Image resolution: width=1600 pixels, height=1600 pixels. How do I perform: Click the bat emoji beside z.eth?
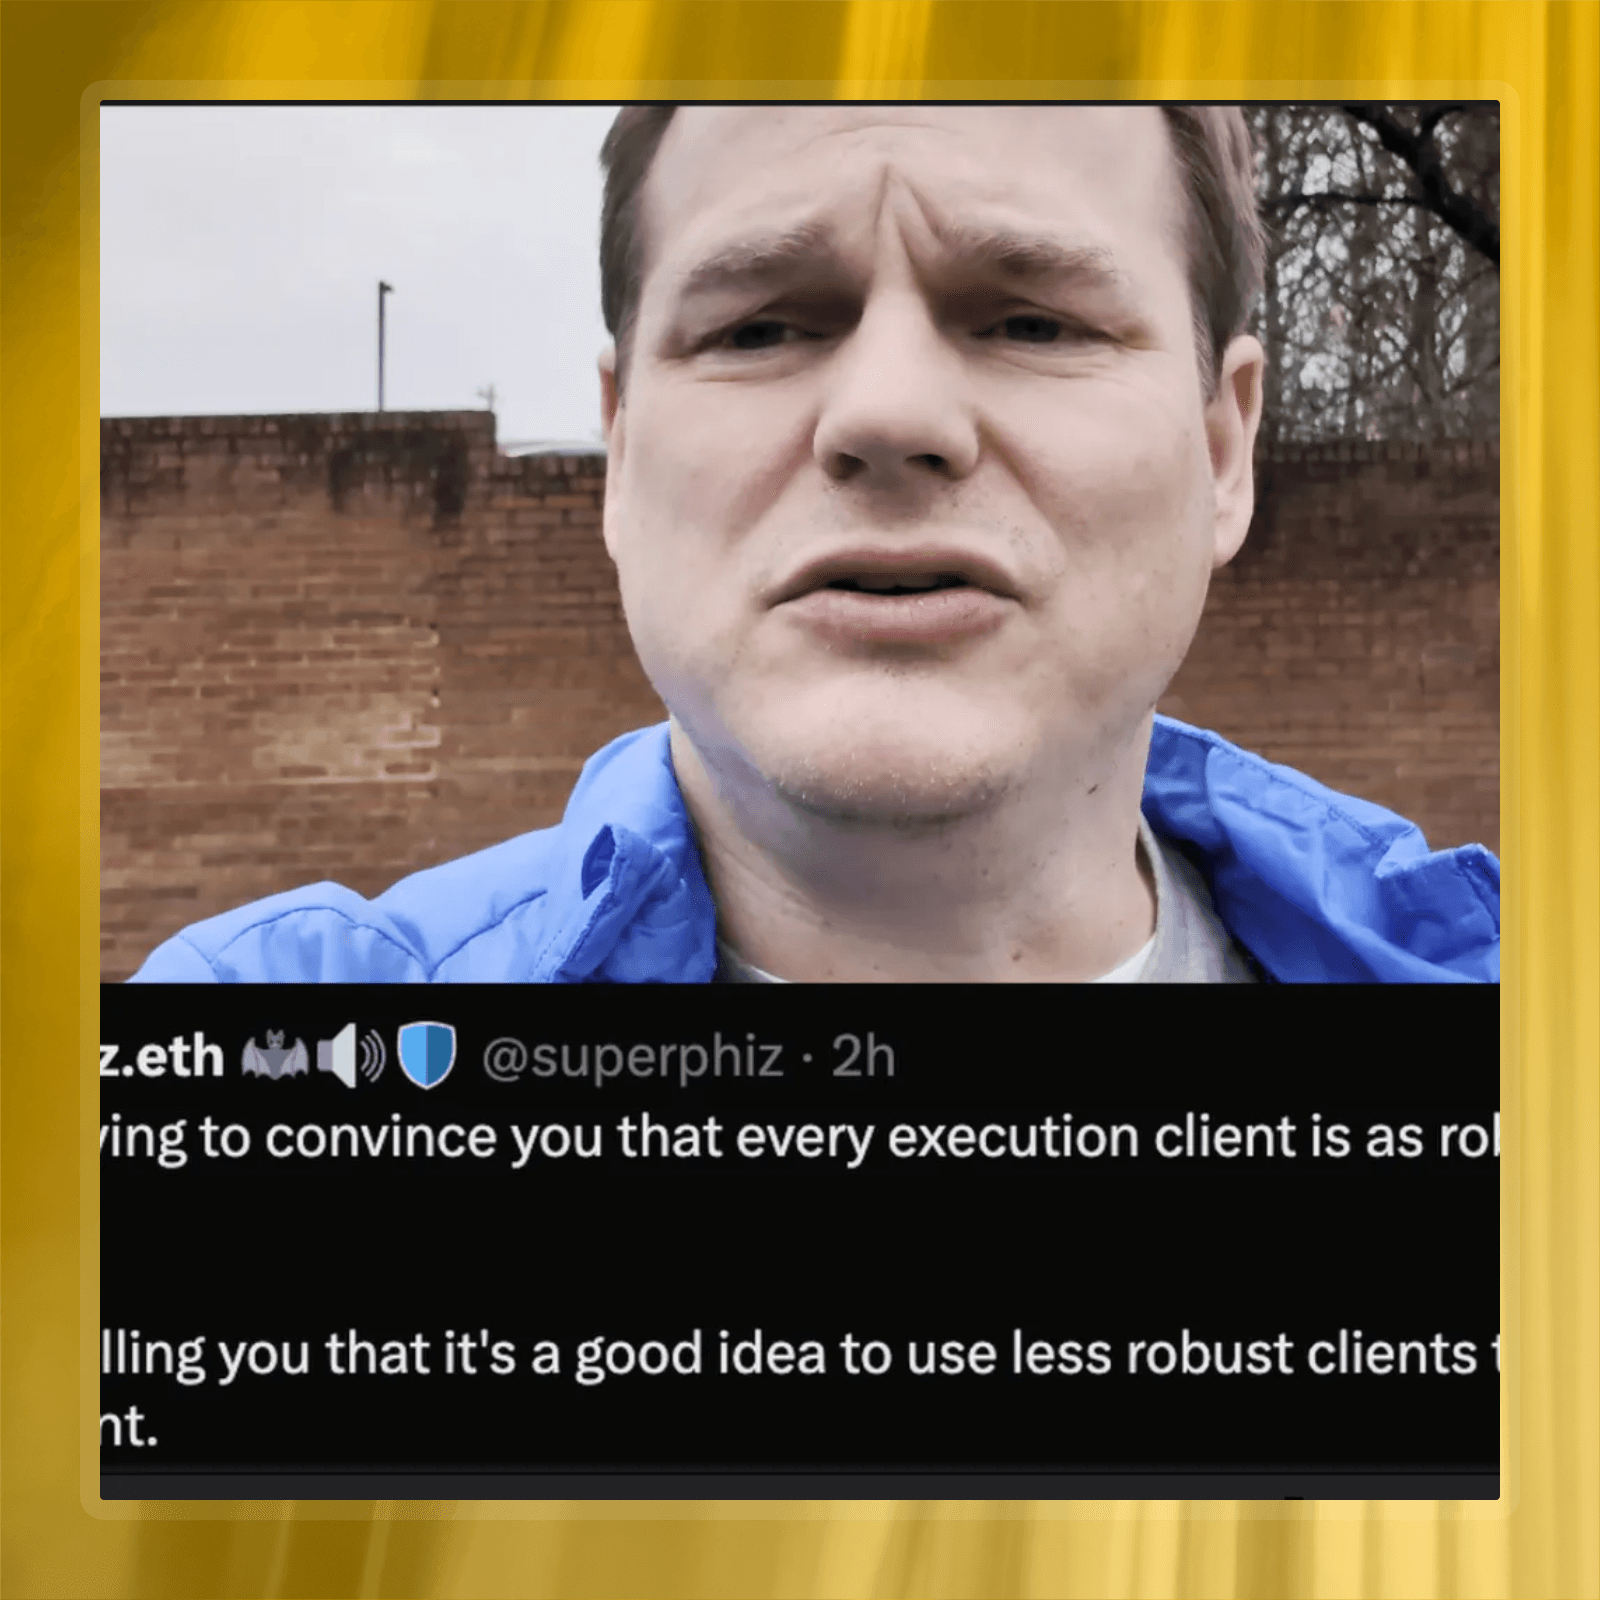[x=275, y=1059]
